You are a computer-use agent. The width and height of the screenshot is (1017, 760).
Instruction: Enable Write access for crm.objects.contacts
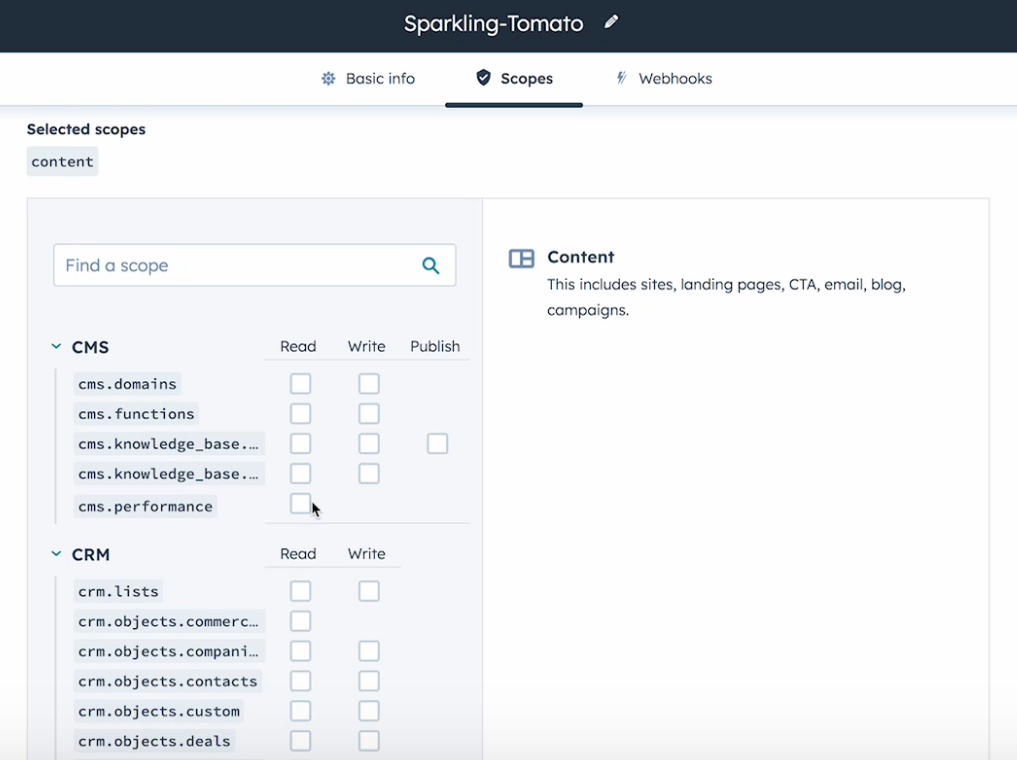pyautogui.click(x=368, y=680)
